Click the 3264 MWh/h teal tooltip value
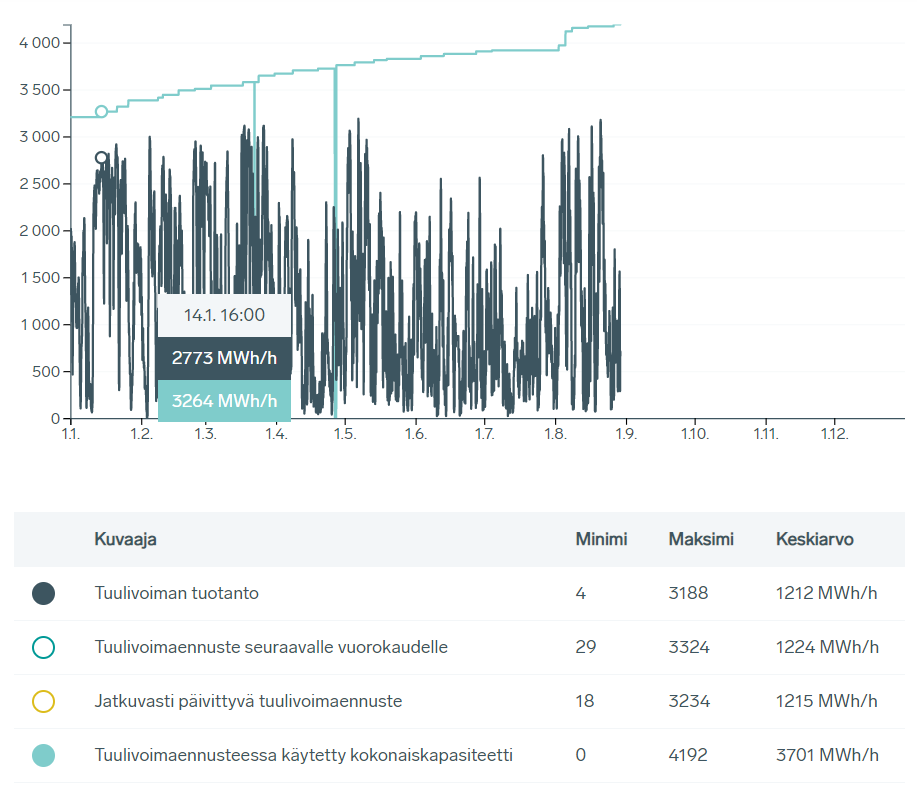 224,401
